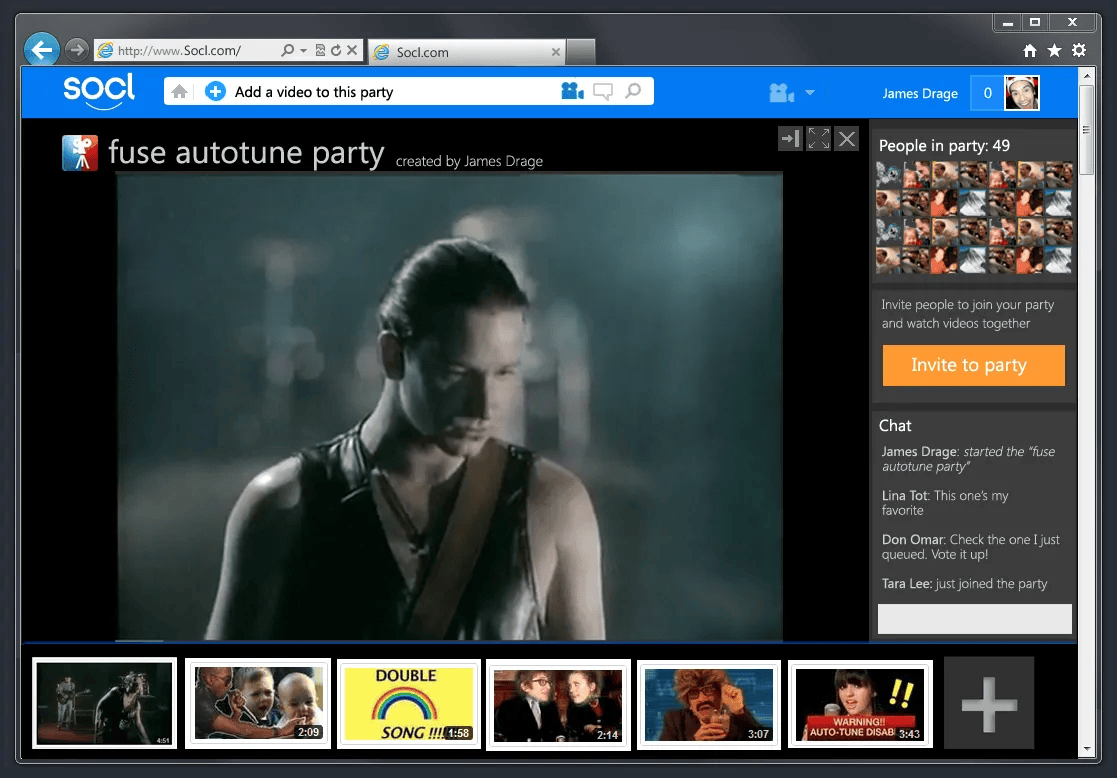The width and height of the screenshot is (1117, 778).
Task: Expand the party dropdown arrow in header
Action: point(810,93)
